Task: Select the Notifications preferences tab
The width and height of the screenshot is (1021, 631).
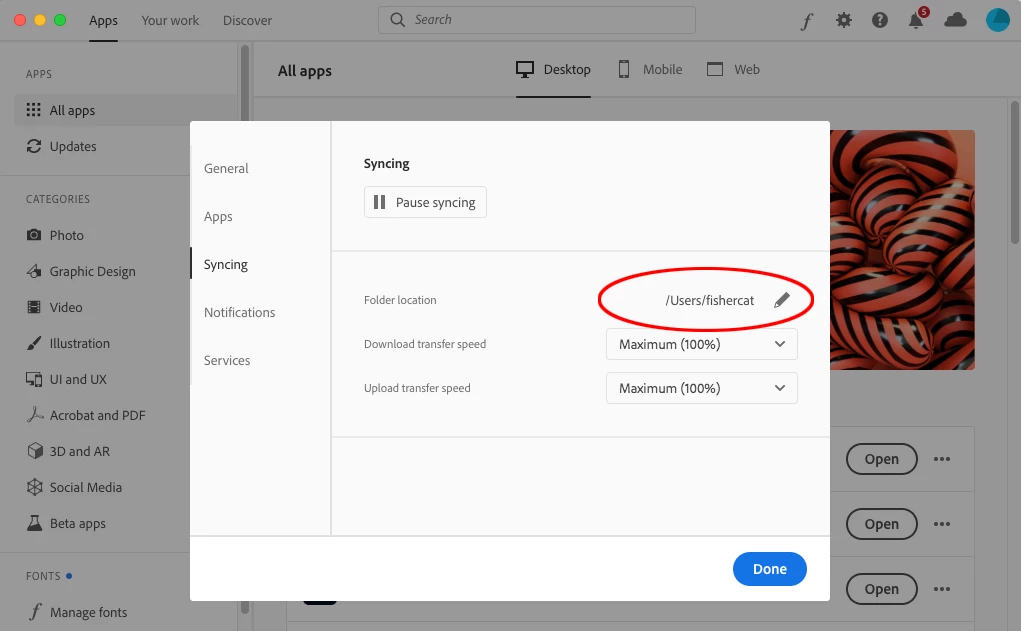Action: pyautogui.click(x=240, y=313)
